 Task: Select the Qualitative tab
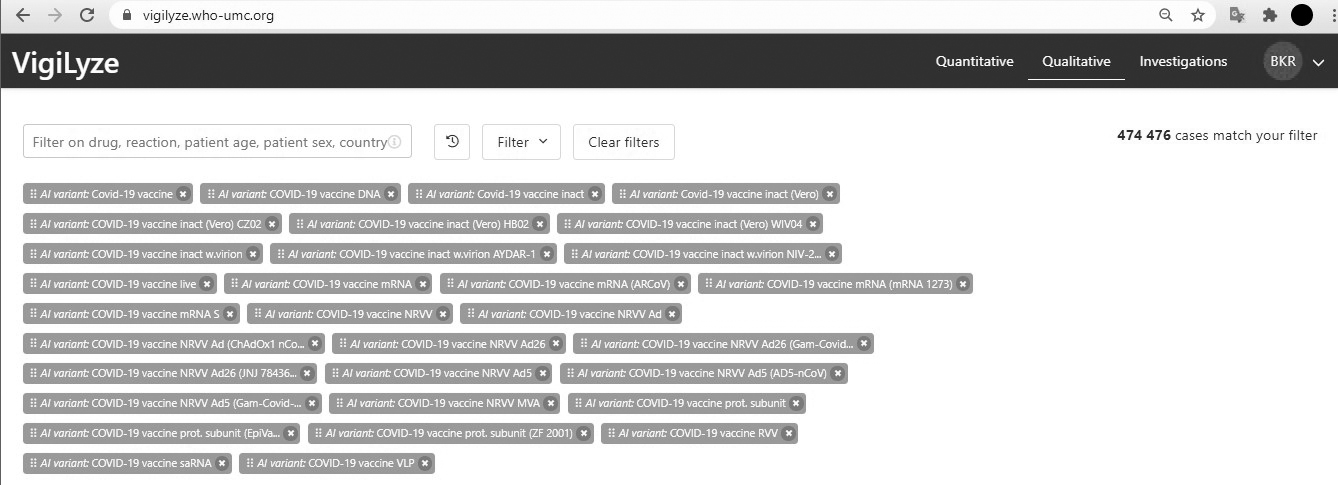tap(1076, 62)
